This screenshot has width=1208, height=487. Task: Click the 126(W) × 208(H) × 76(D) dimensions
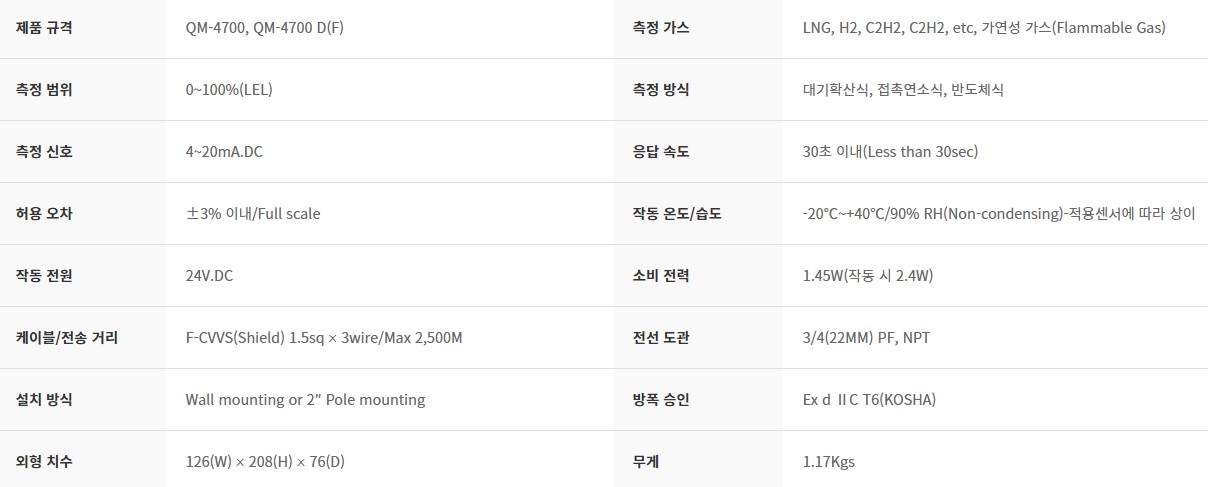click(x=266, y=462)
